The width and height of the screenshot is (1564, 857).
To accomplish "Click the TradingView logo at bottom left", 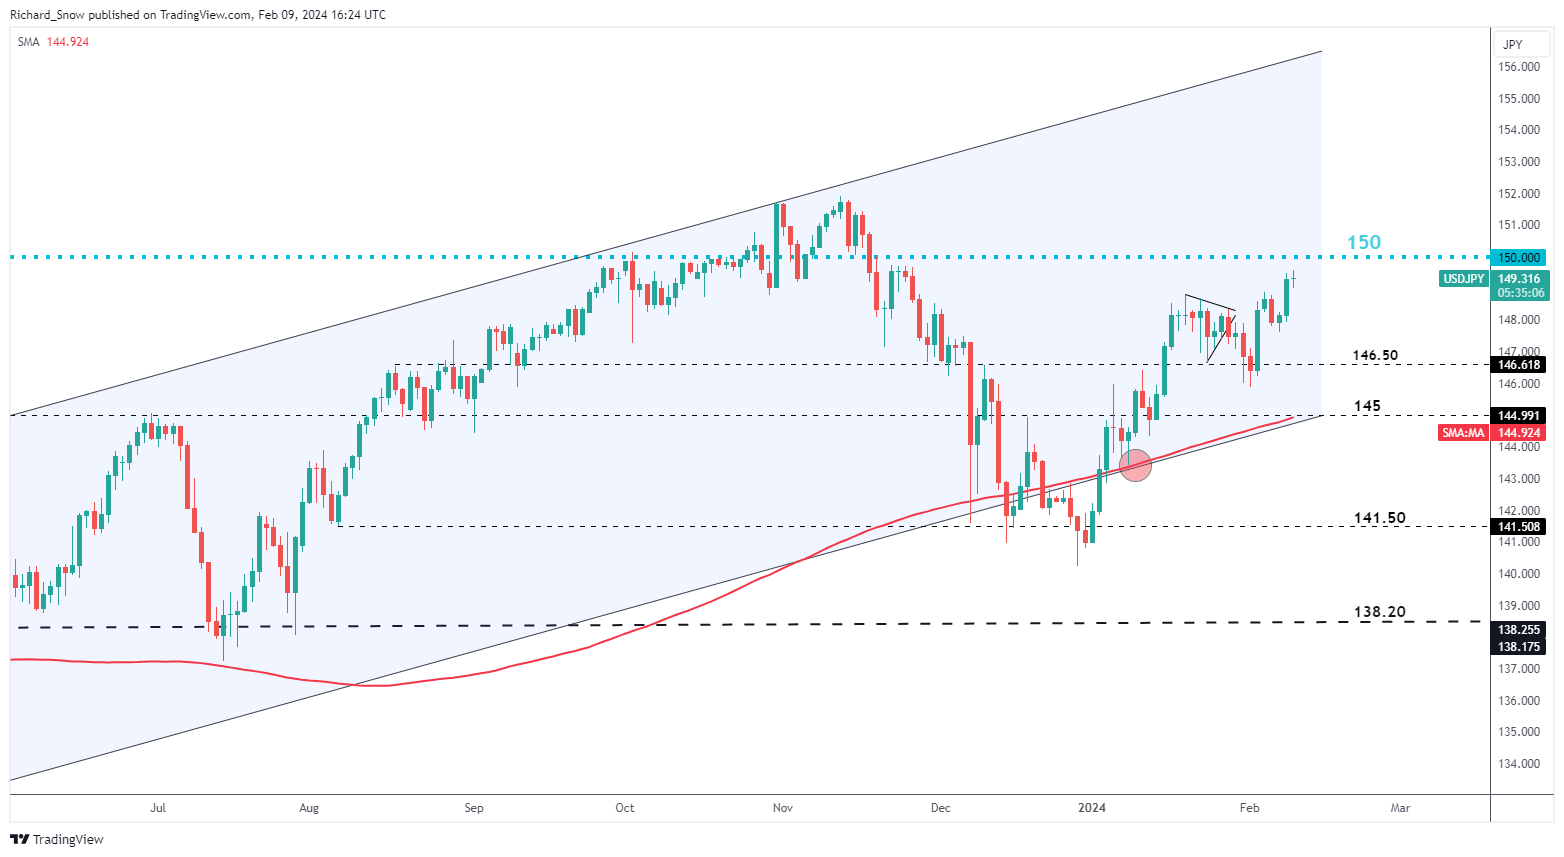I will 57,839.
